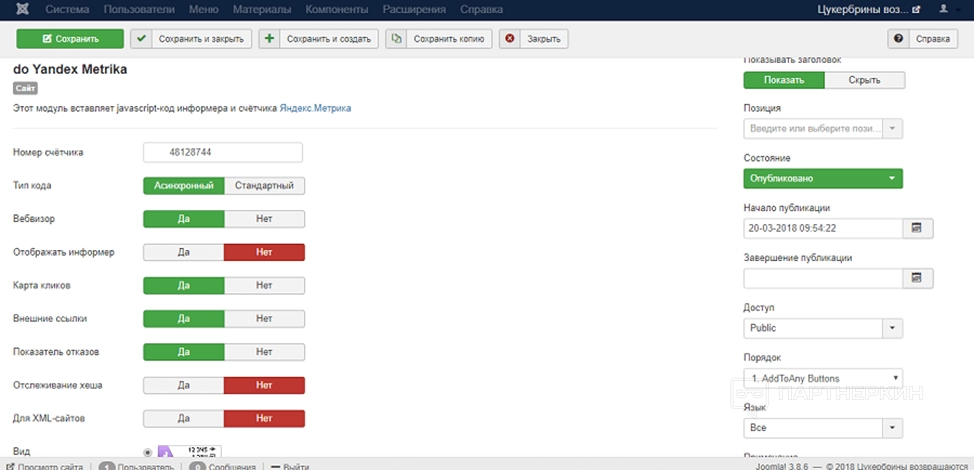Open the Меню menu

click(204, 10)
